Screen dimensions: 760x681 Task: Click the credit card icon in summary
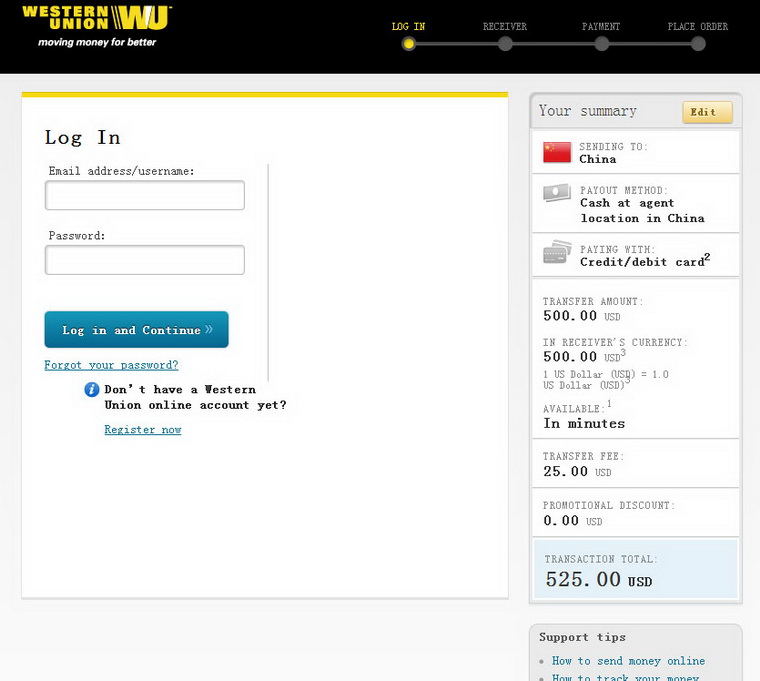pos(557,253)
